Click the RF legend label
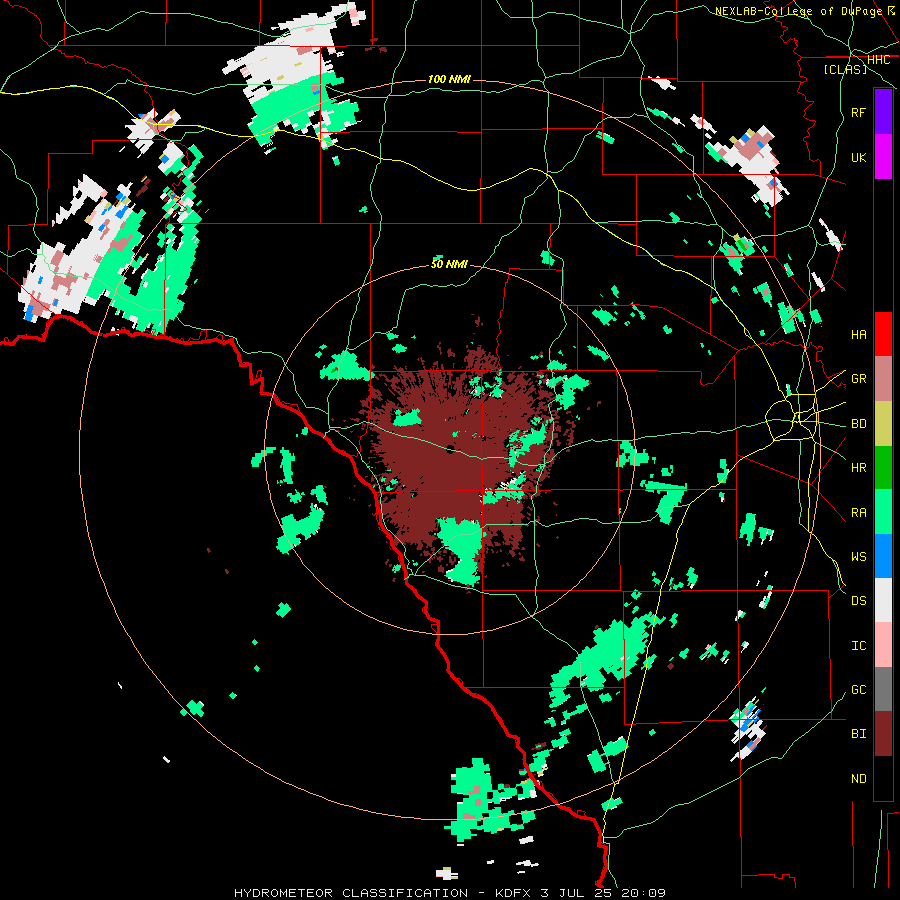Image resolution: width=900 pixels, height=900 pixels. [859, 112]
